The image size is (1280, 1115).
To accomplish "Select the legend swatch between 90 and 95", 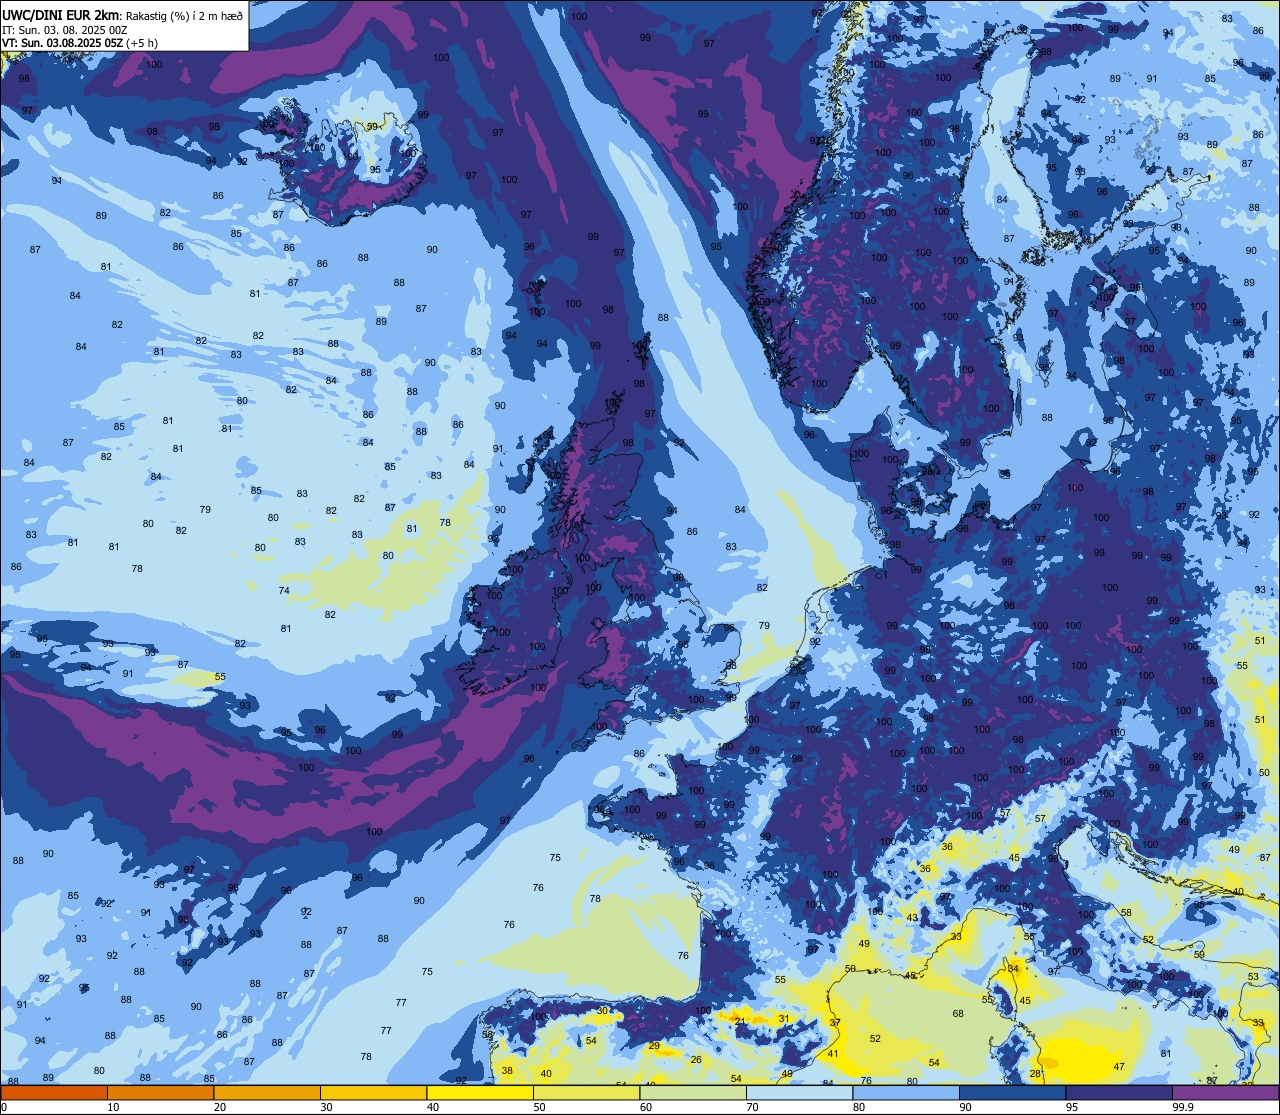I will point(1012,1092).
